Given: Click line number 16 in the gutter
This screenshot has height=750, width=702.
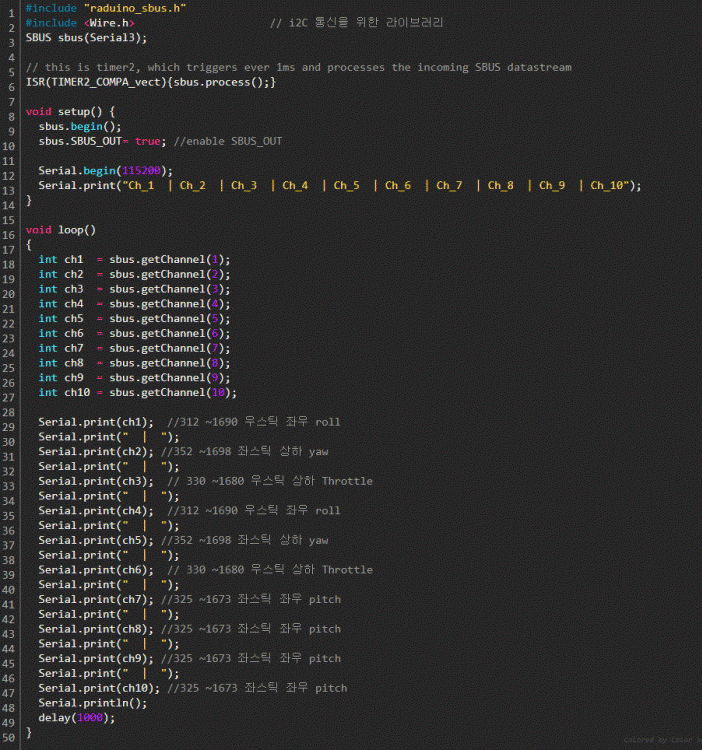Looking at the screenshot, I should (x=9, y=229).
